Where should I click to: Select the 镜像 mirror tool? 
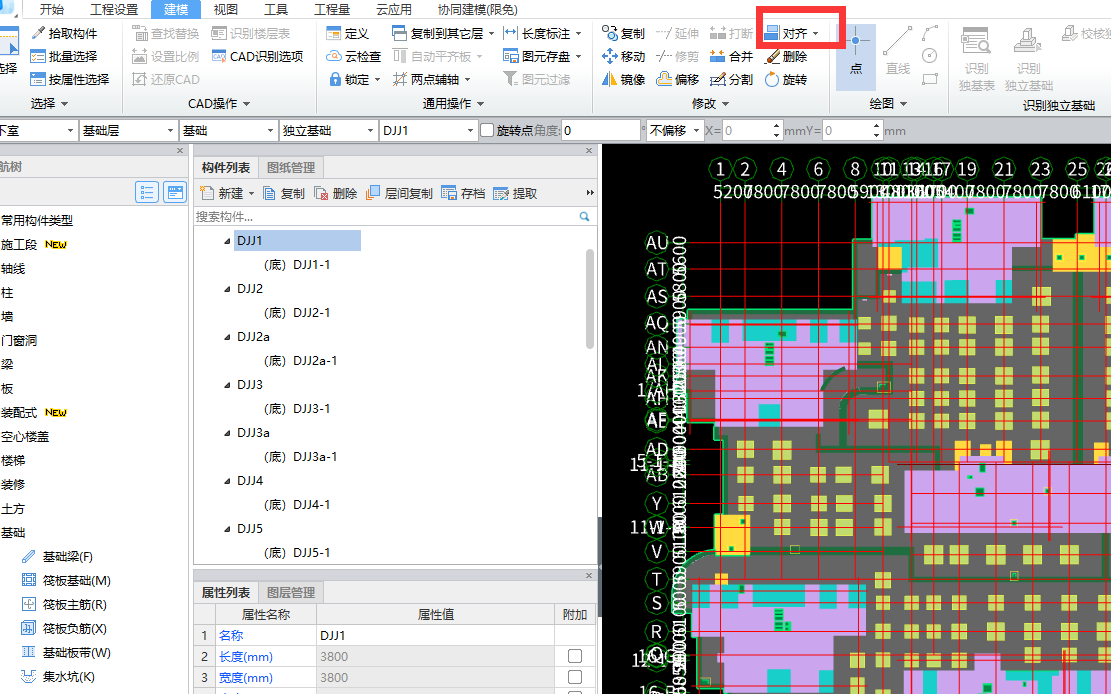tap(624, 79)
